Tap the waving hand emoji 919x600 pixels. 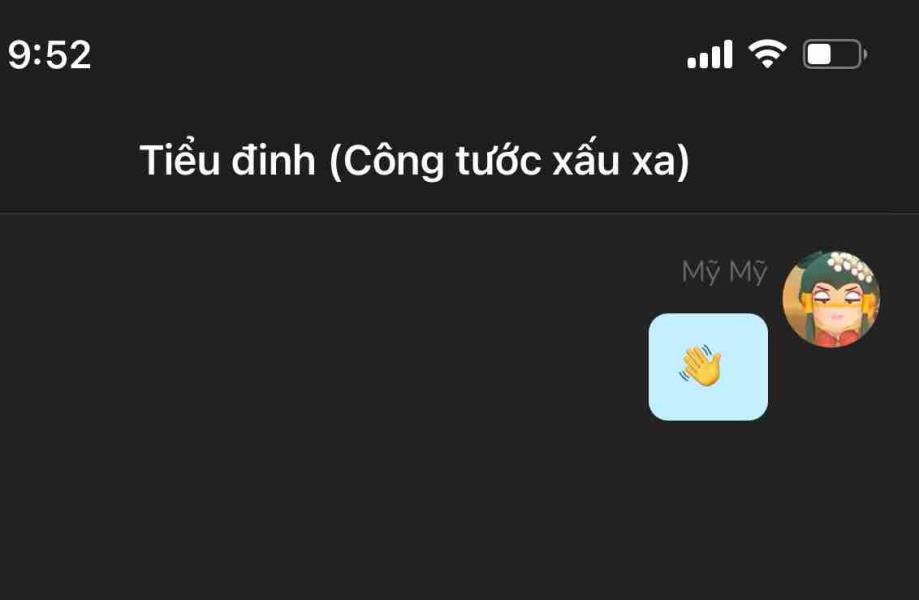(x=701, y=366)
